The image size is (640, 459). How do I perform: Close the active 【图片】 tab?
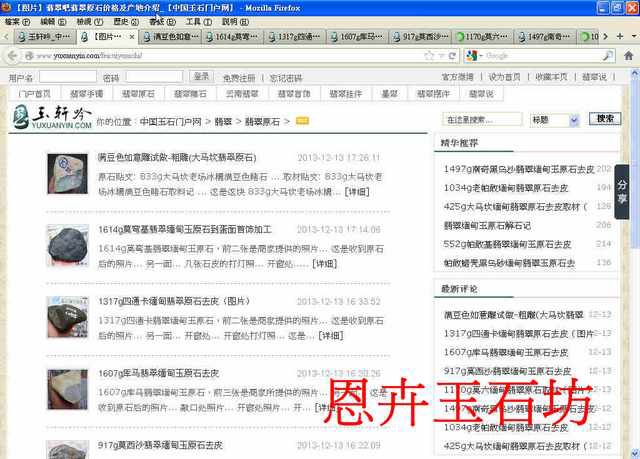coord(131,37)
